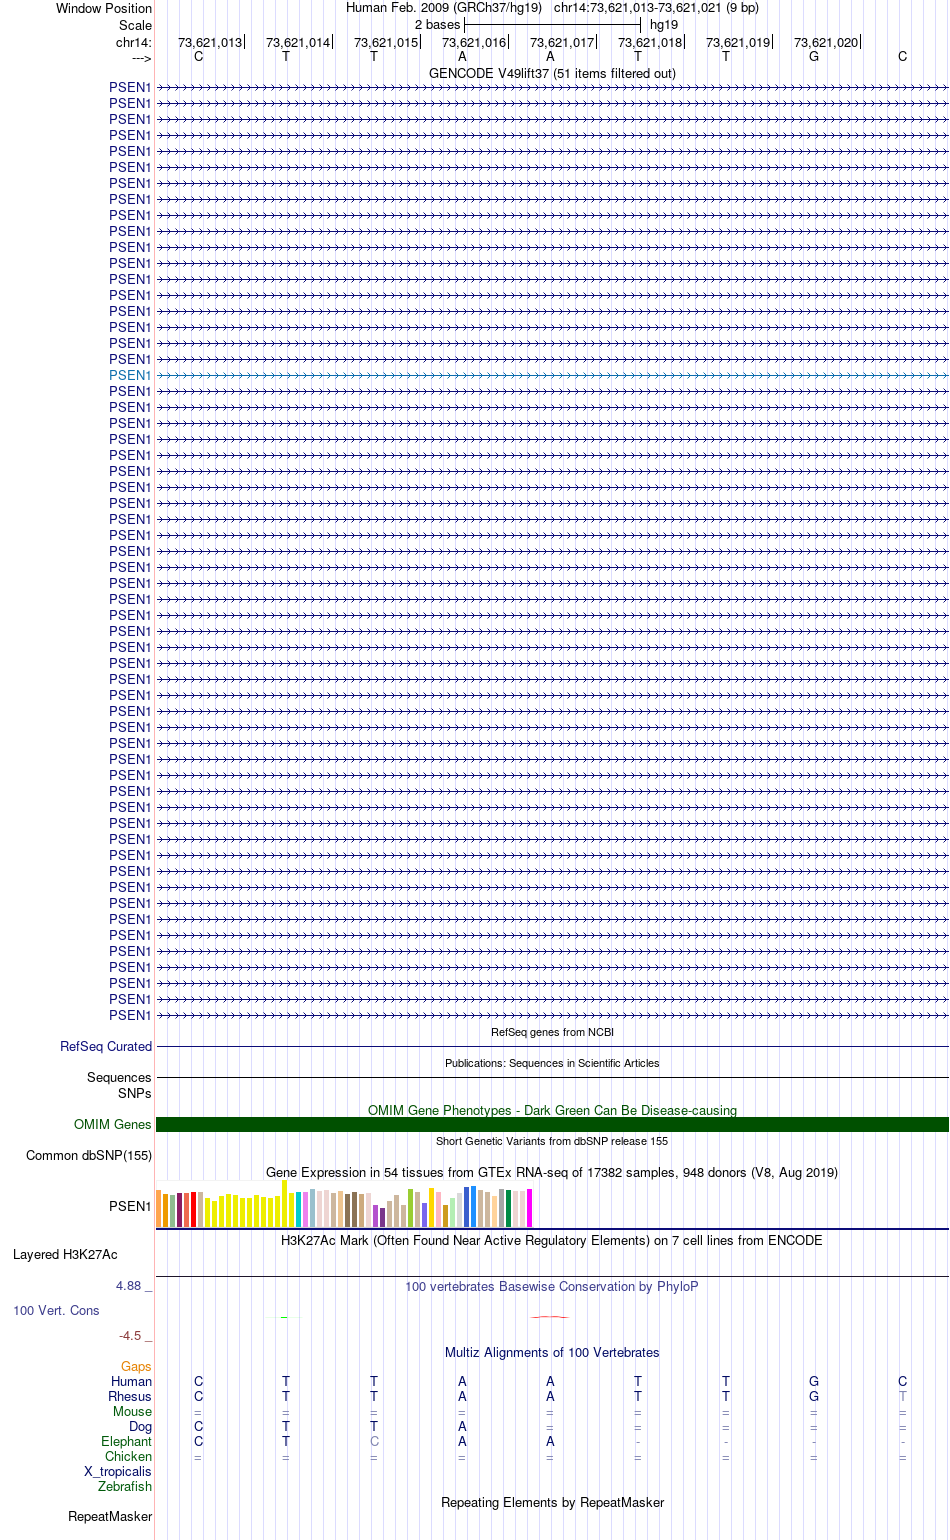Click the grey 'T' in the Rhesus alignment row
The width and height of the screenshot is (950, 1540).
[902, 1396]
